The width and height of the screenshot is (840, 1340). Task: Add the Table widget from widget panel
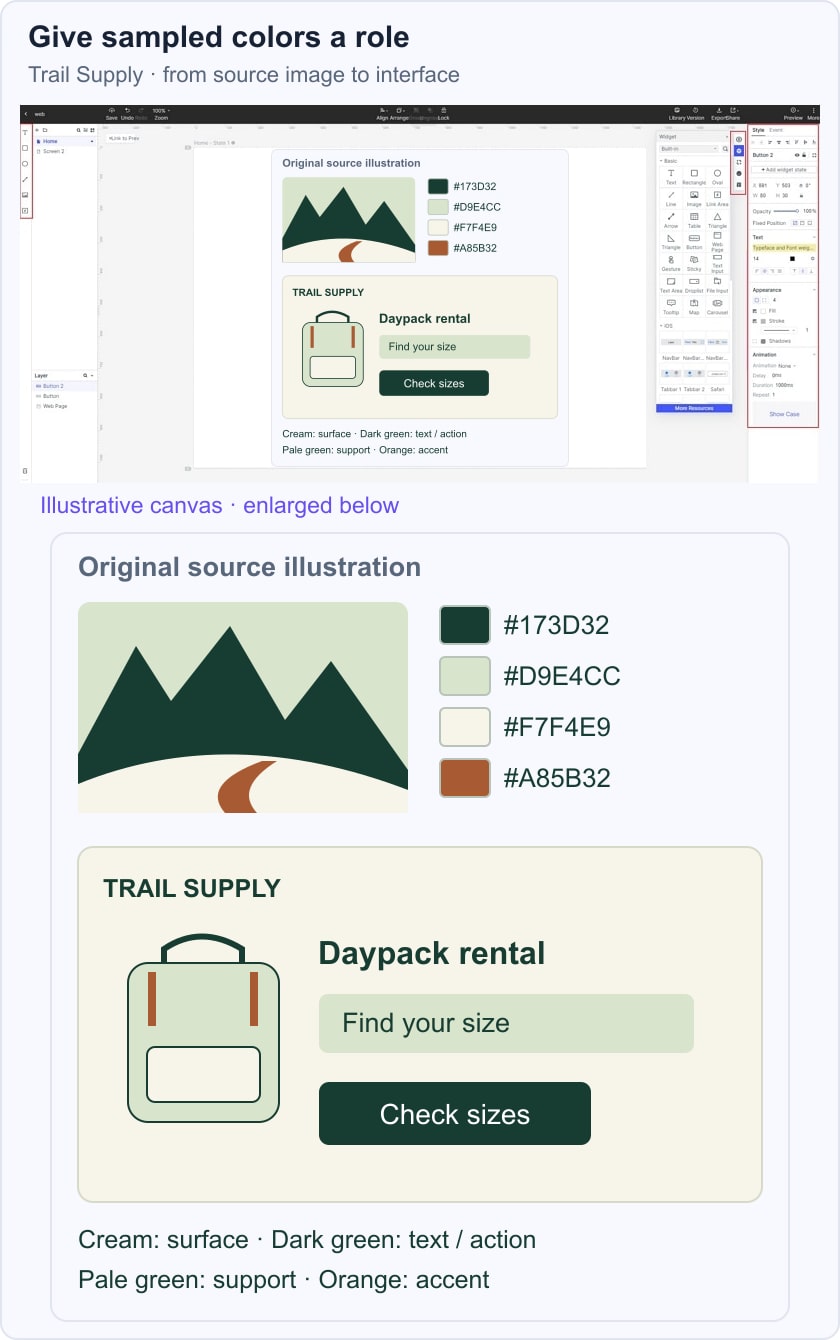(x=694, y=220)
